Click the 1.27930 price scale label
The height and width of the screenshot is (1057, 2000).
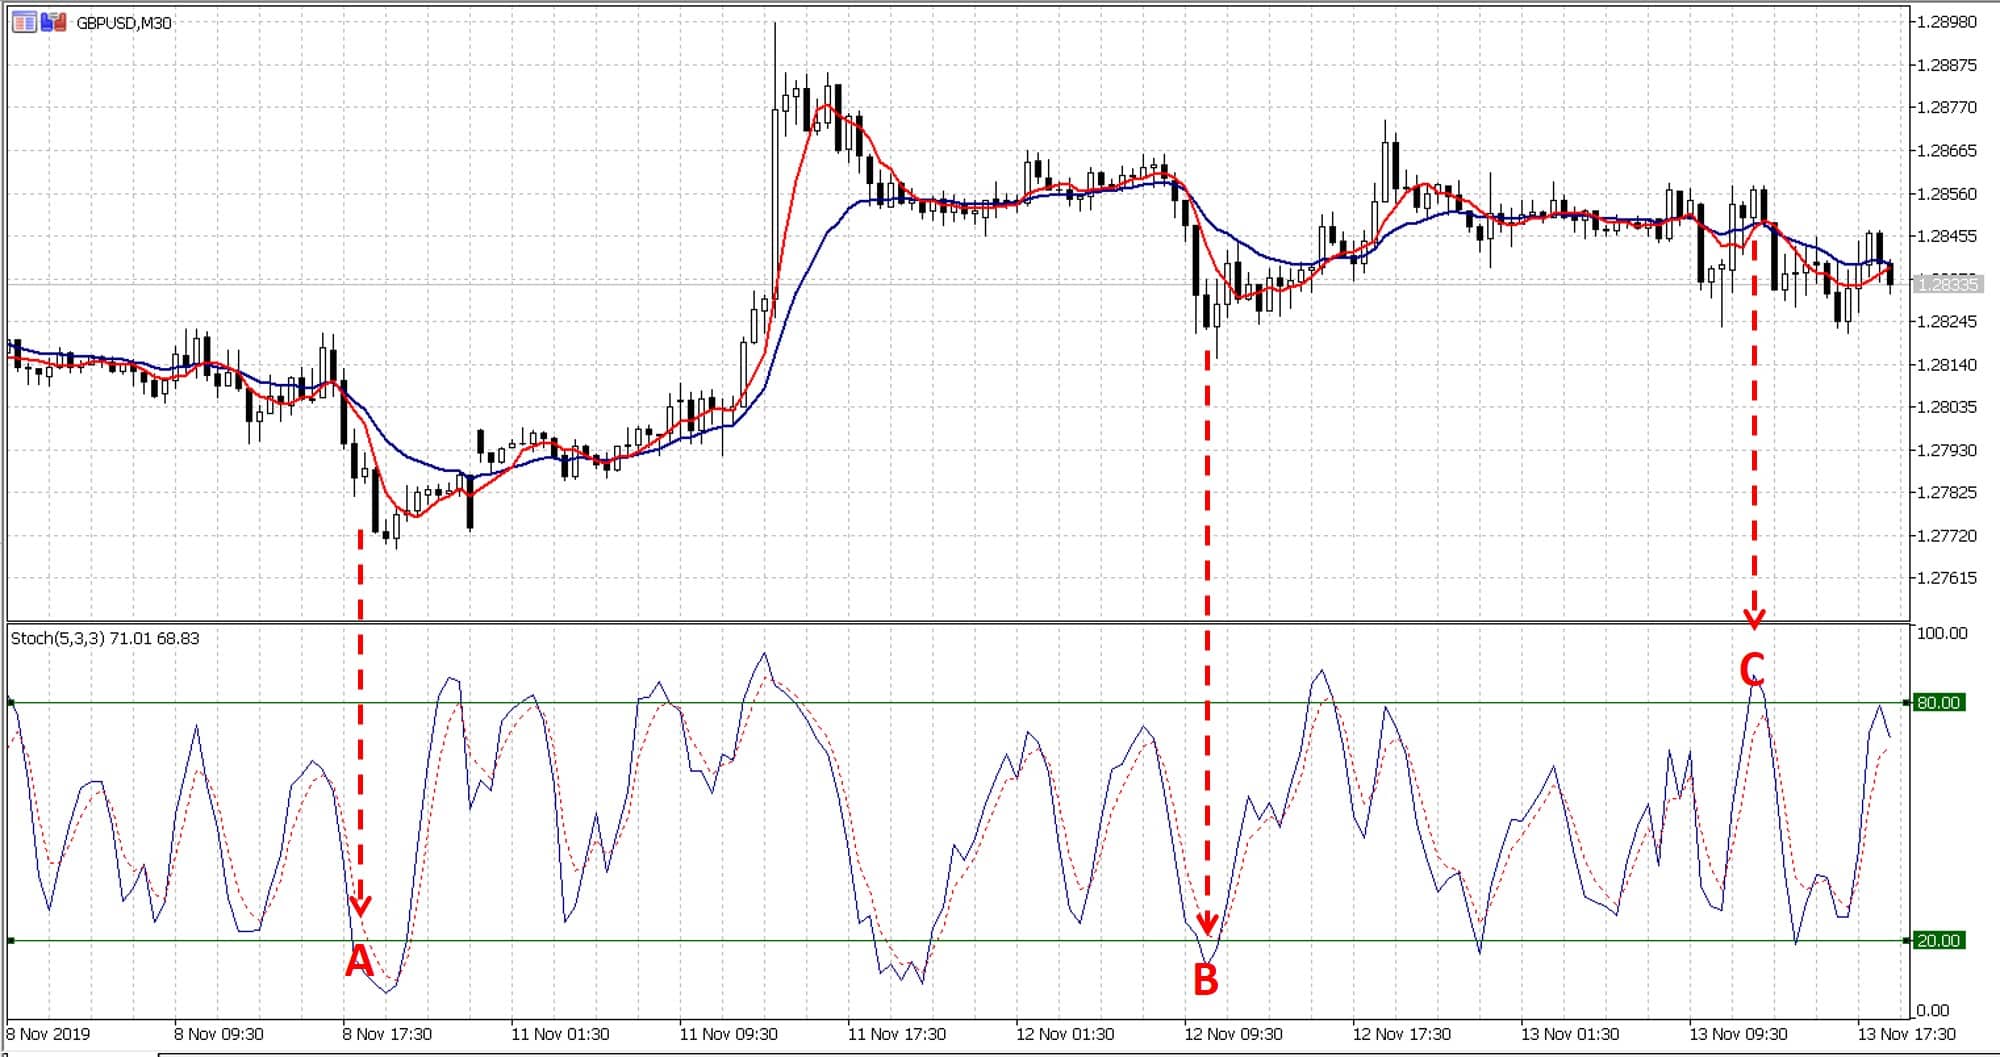click(1947, 450)
